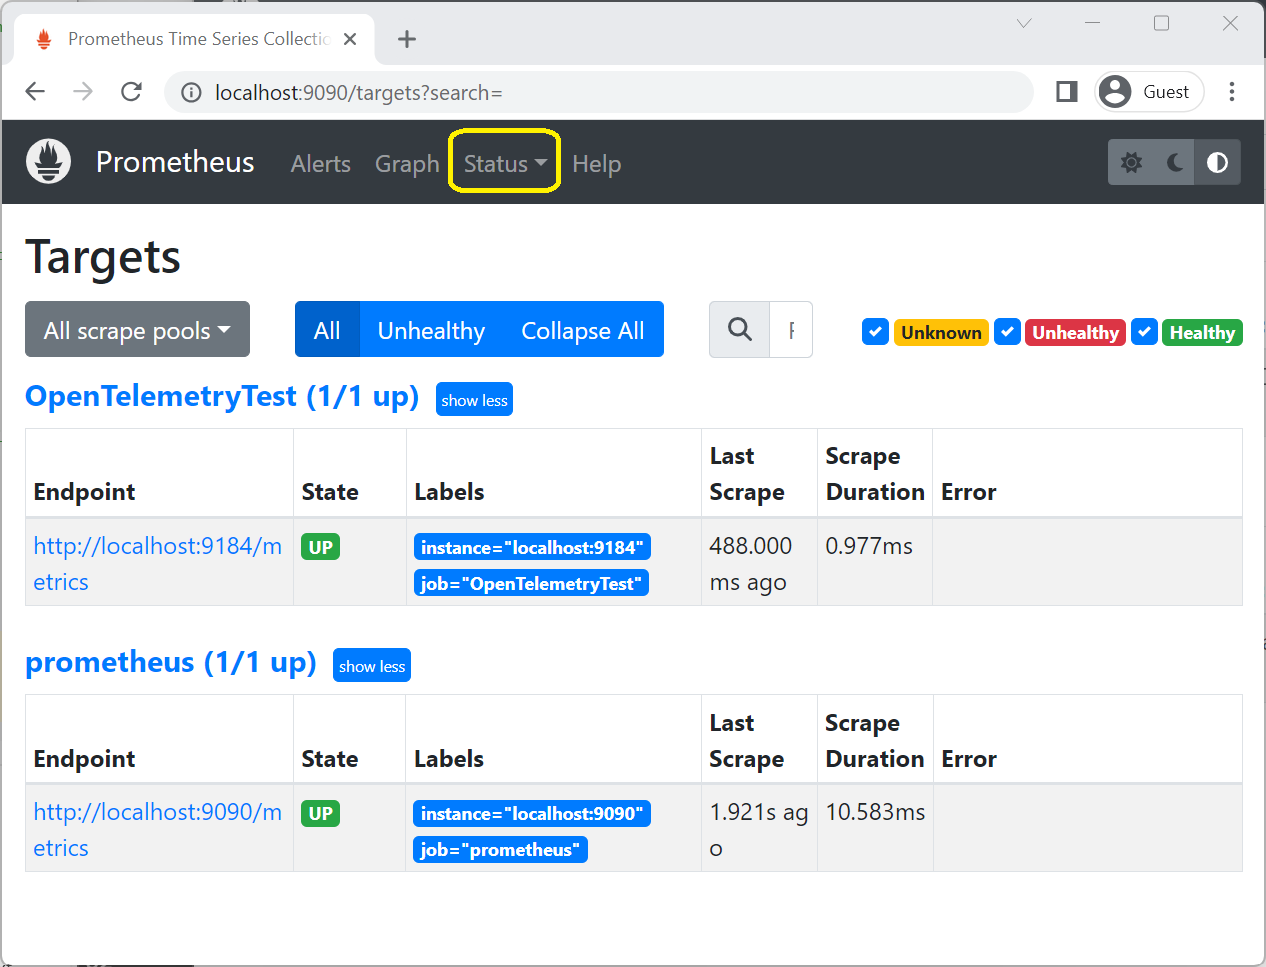Select the All targets filter button
This screenshot has height=967, width=1266.
327,329
